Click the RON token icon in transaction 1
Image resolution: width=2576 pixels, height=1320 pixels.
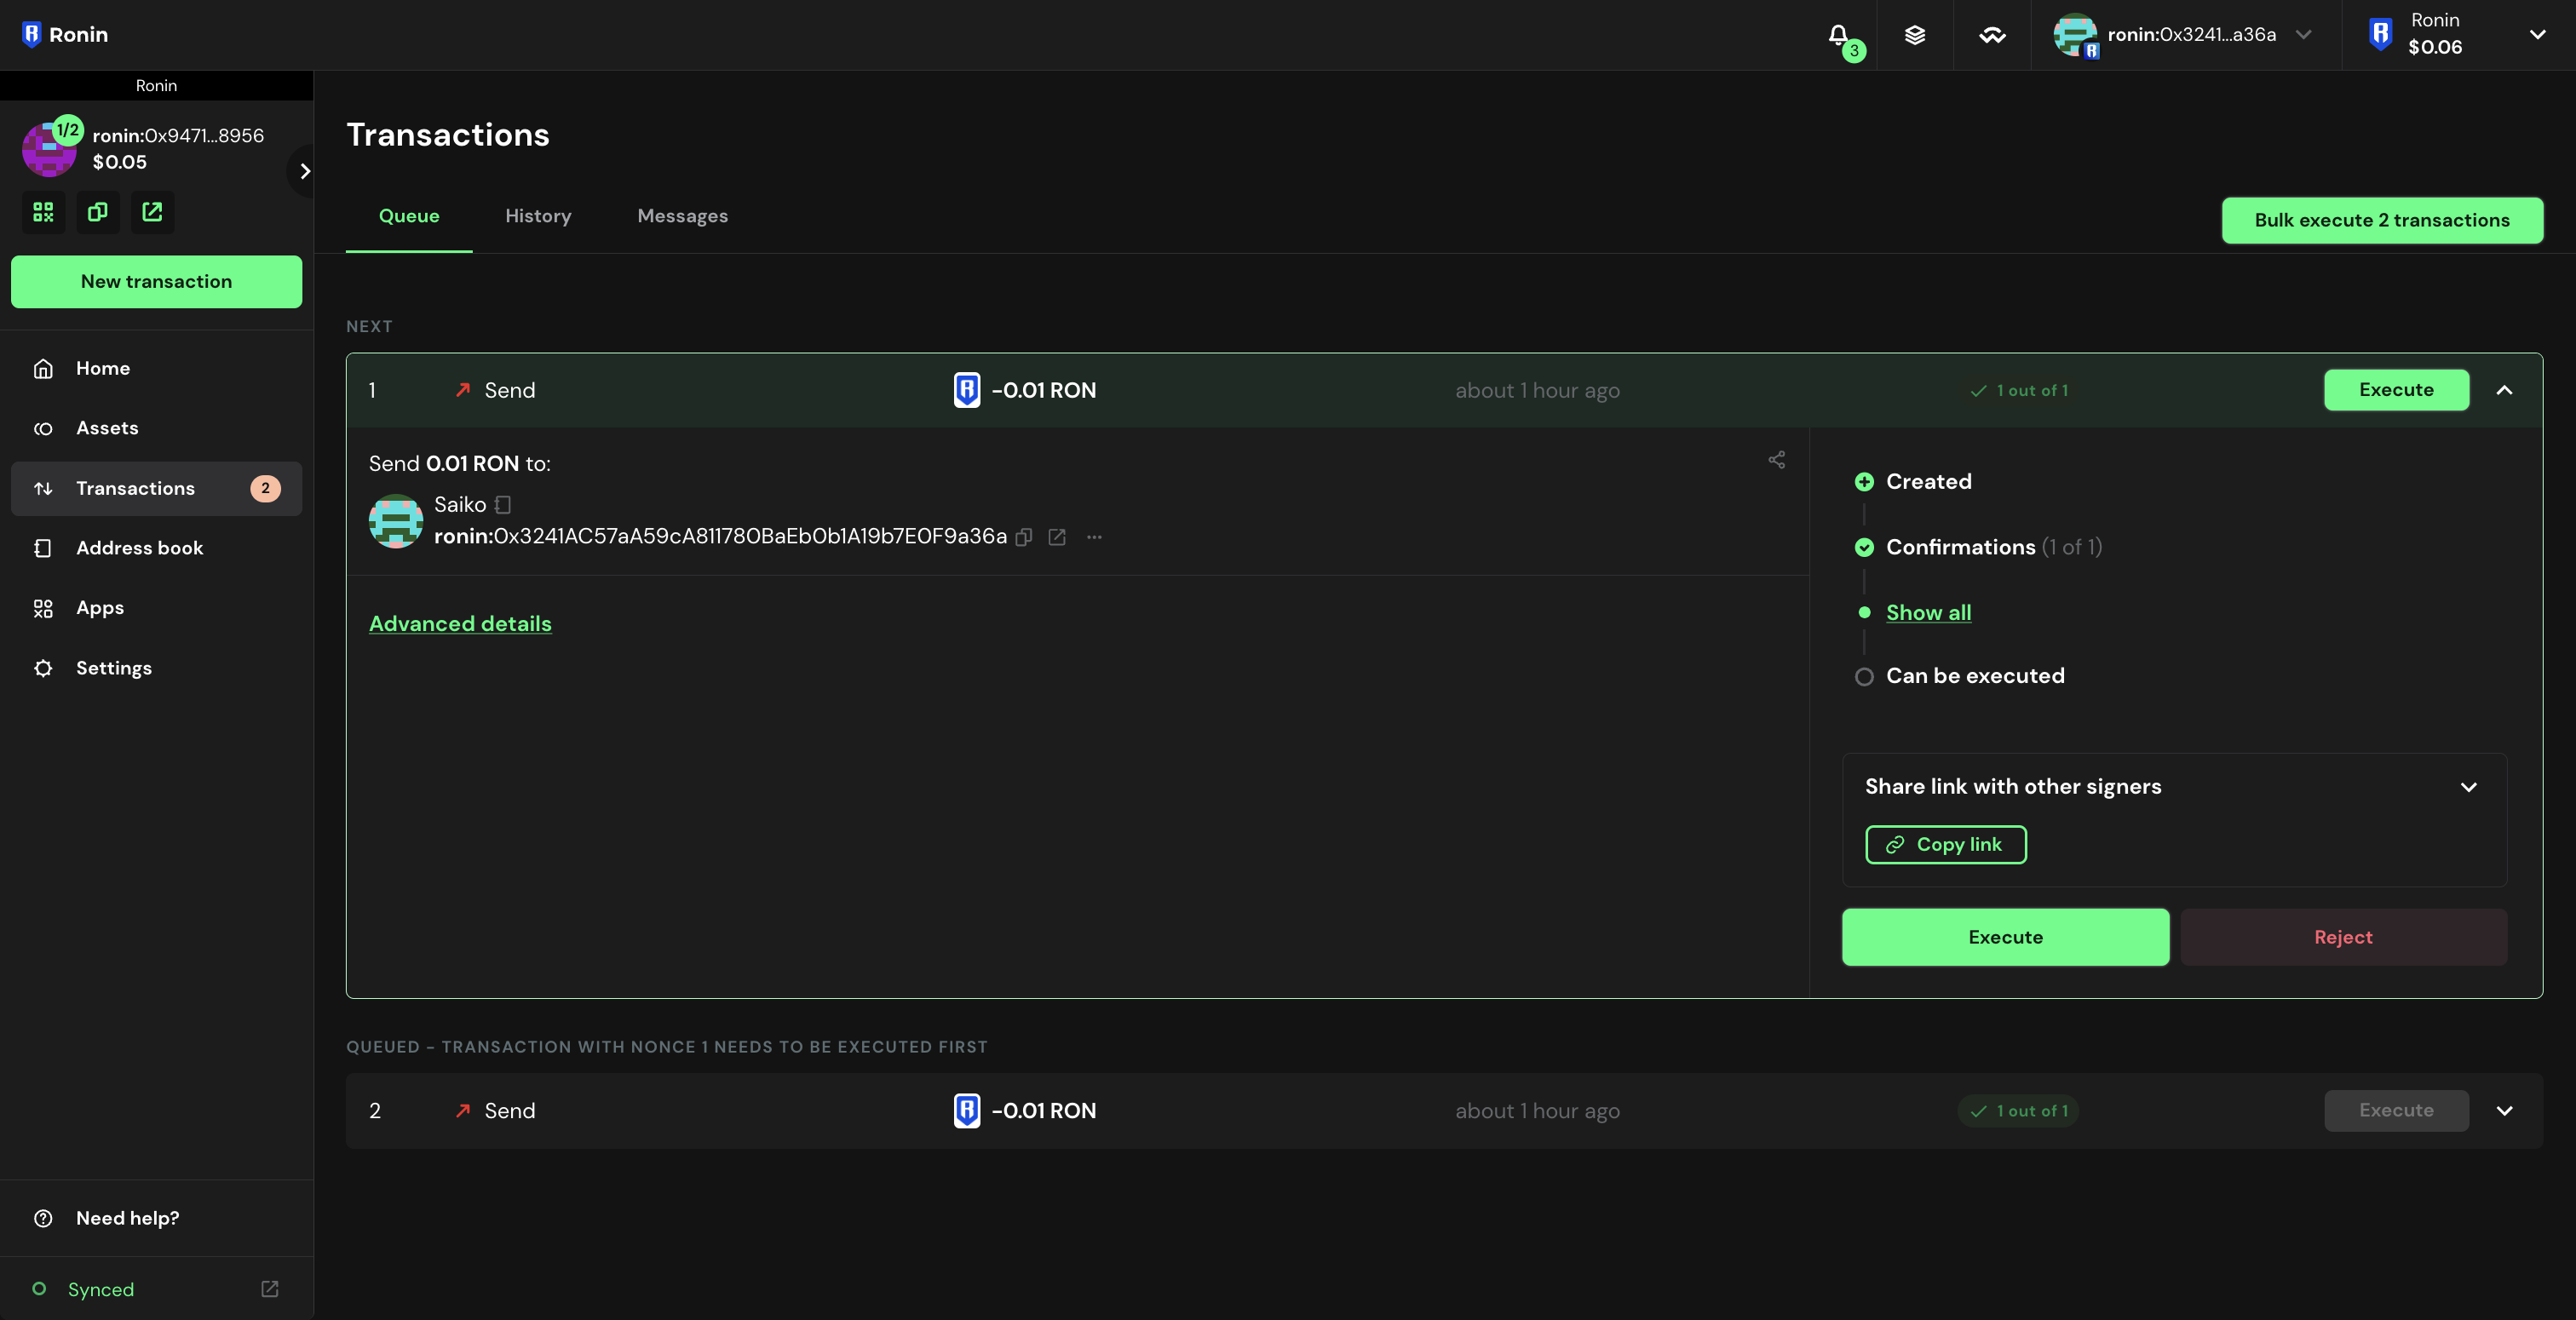(967, 390)
